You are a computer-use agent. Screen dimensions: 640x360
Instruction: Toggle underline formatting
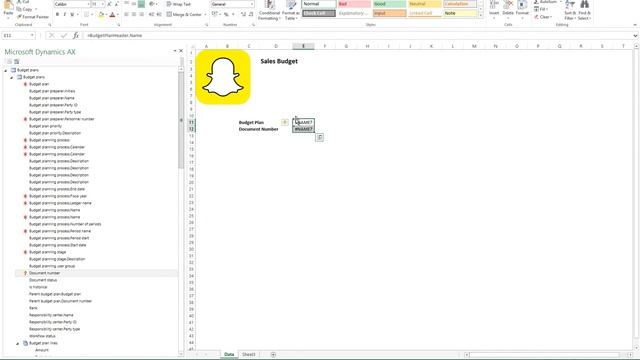[72, 15]
